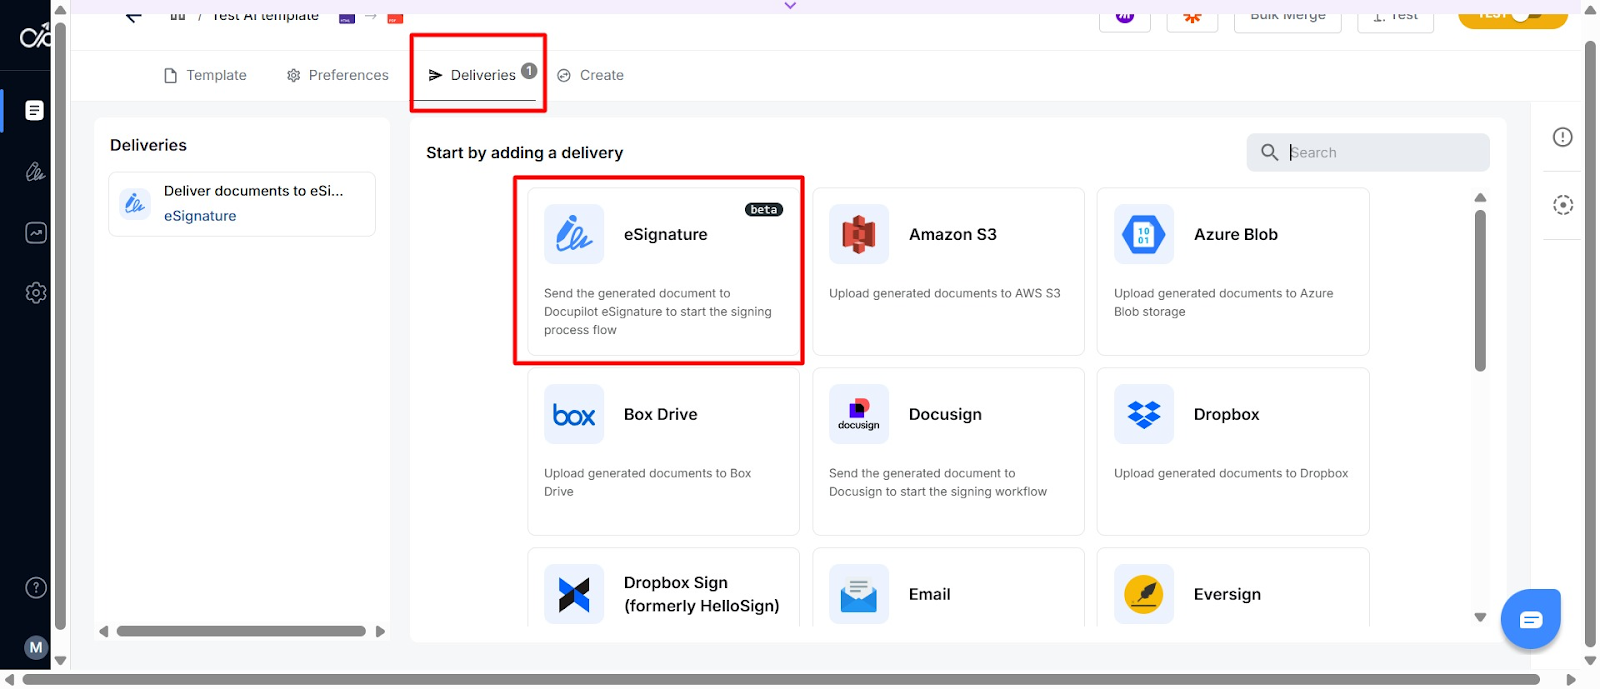Image resolution: width=1600 pixels, height=689 pixels.
Task: Switch to the Template tab
Action: [205, 75]
